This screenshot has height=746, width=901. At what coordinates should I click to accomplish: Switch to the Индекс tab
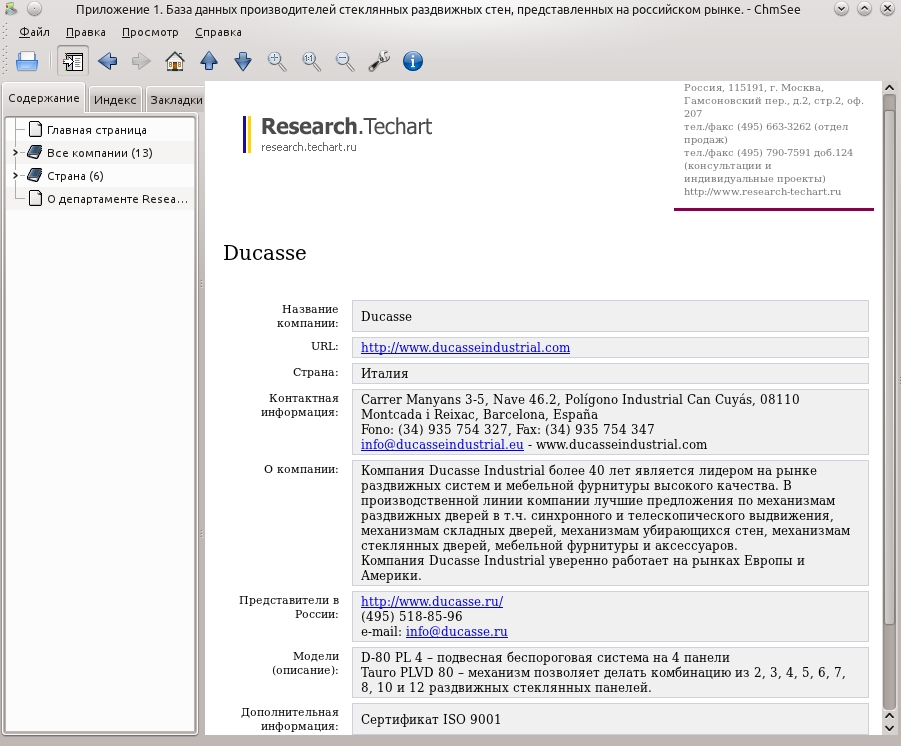115,100
